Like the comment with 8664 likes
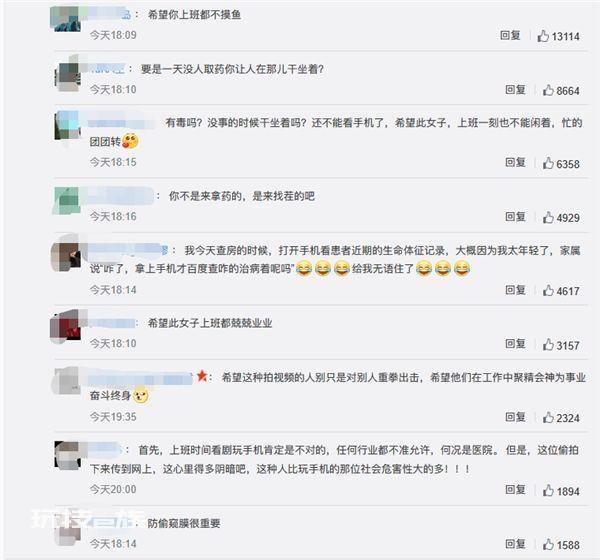The width and height of the screenshot is (600, 560). coord(548,90)
